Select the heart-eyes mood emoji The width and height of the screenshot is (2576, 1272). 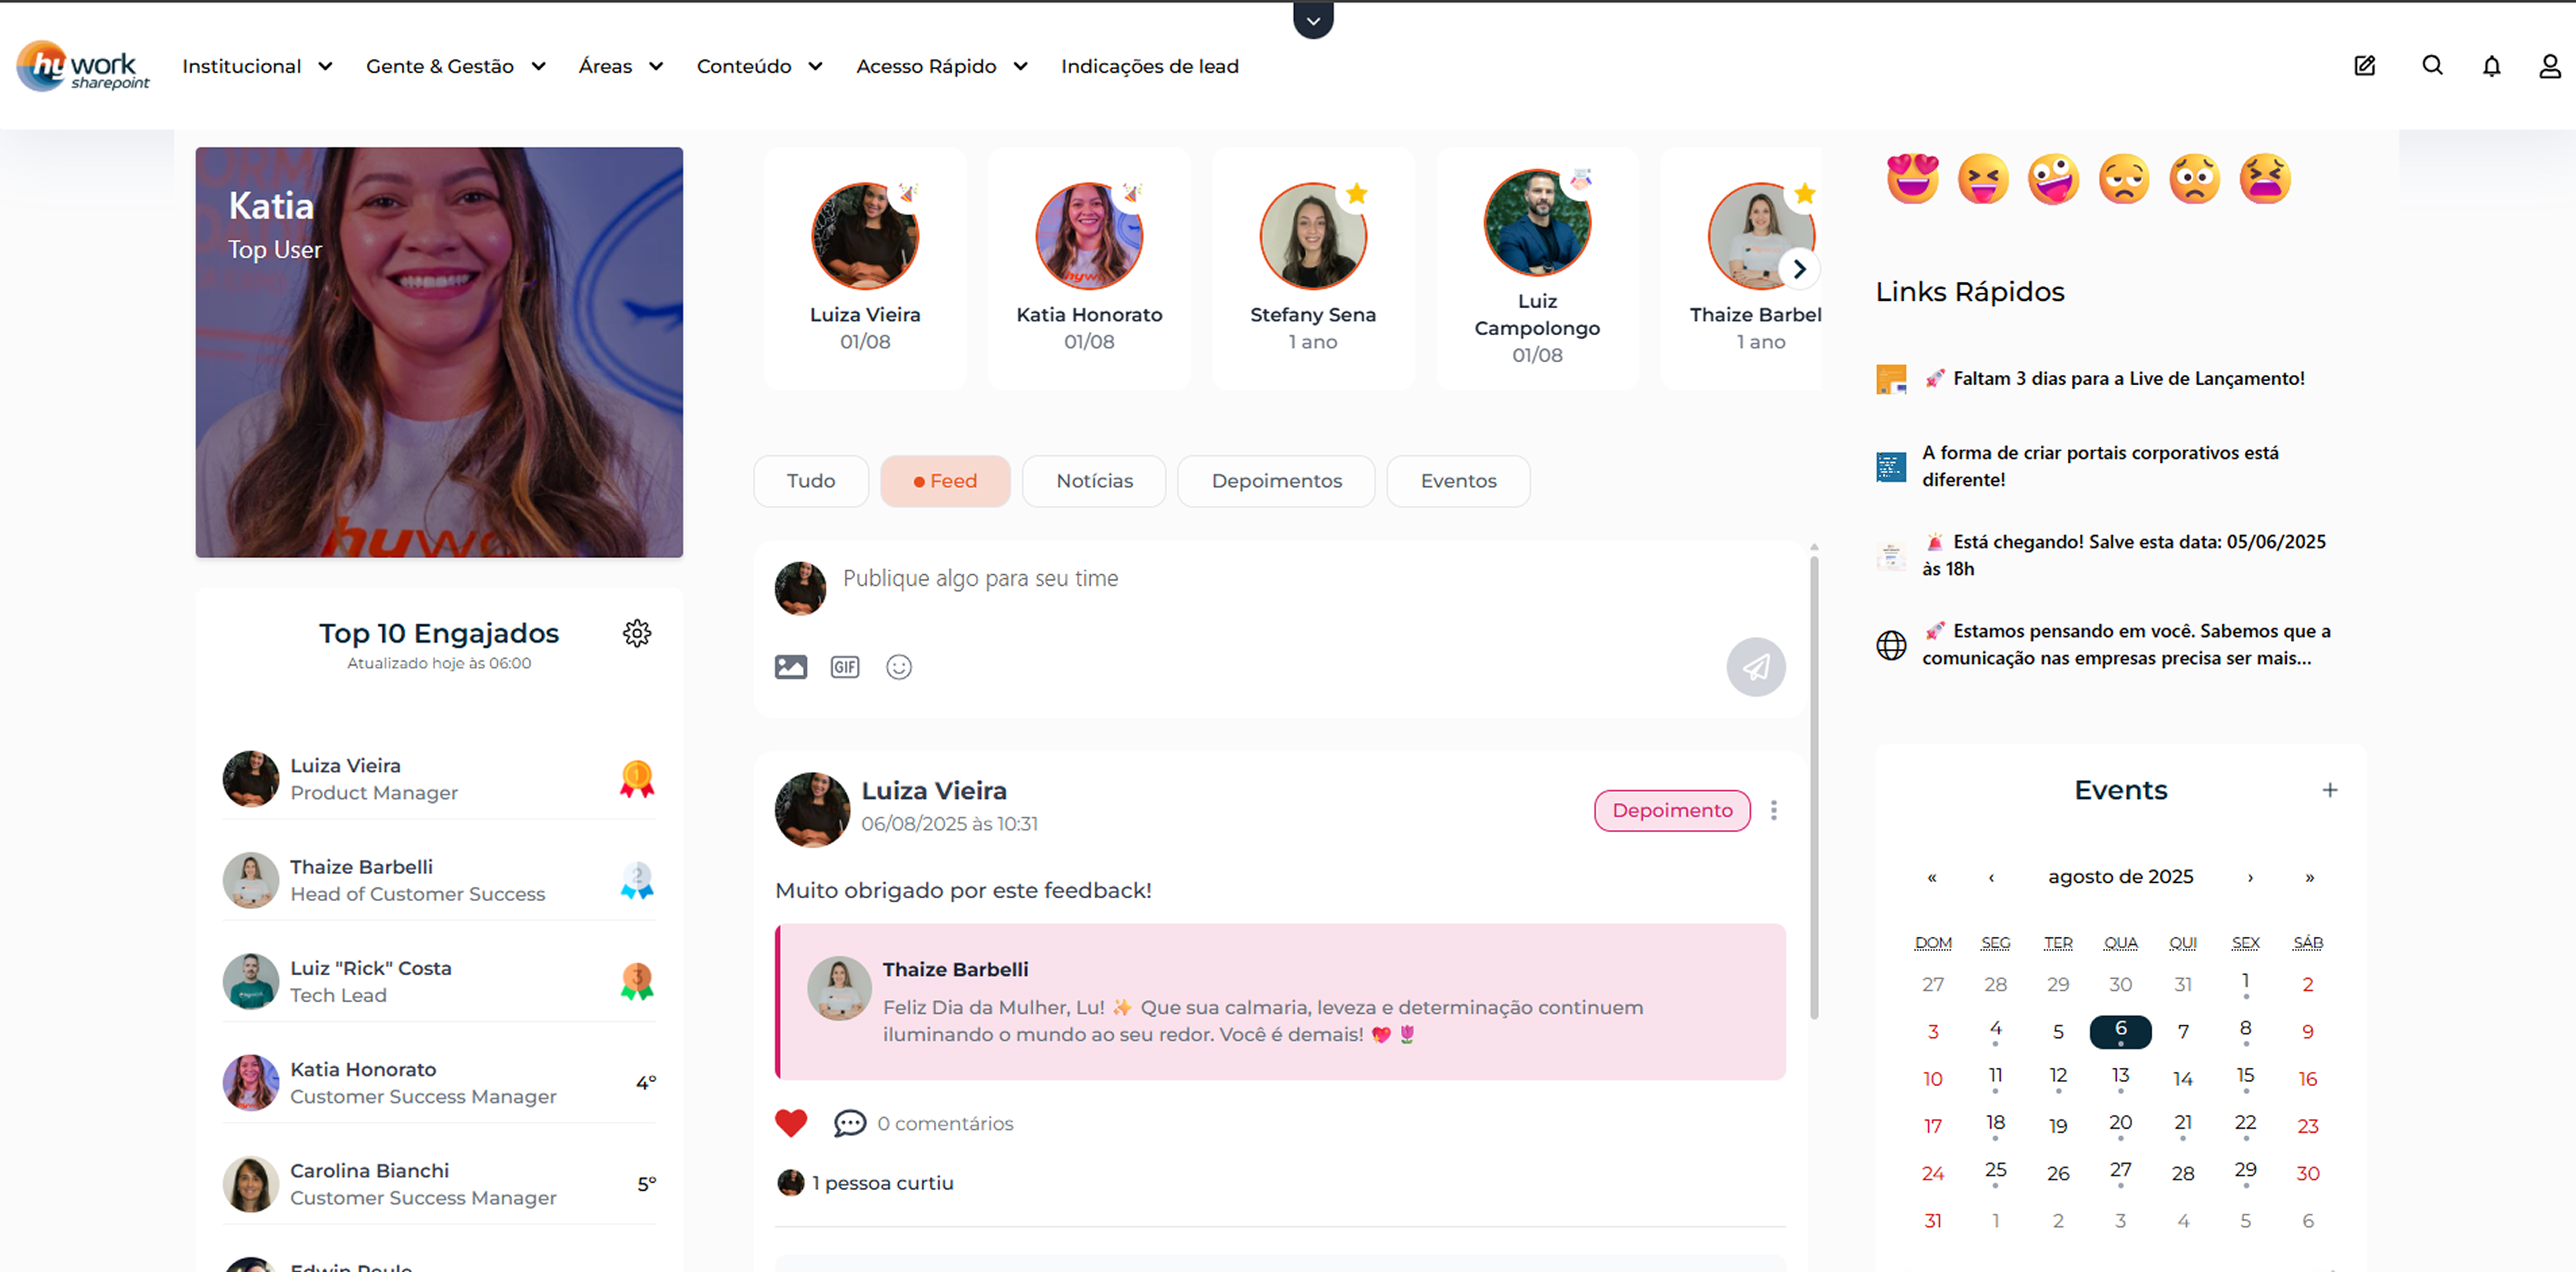[1912, 179]
